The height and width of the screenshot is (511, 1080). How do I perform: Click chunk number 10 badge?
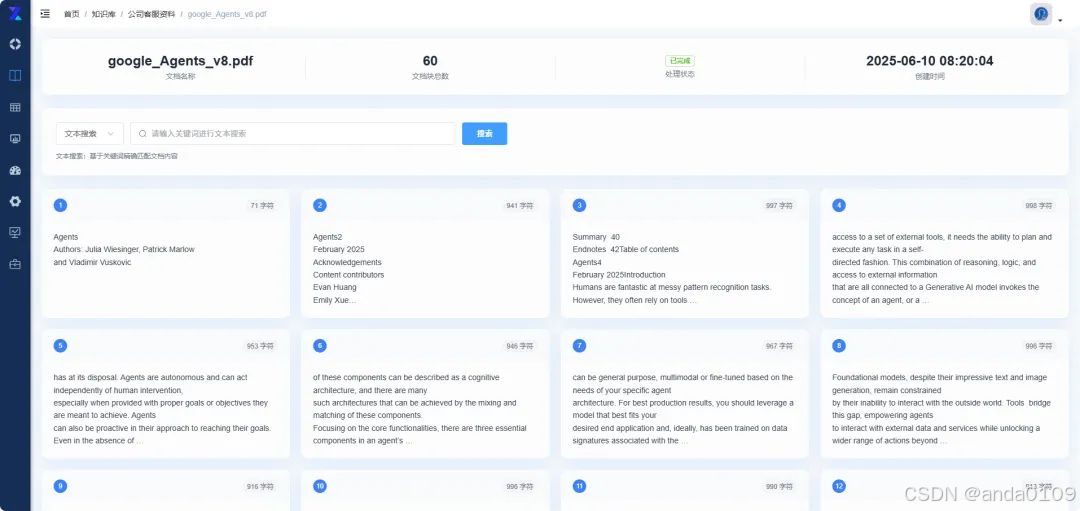point(320,486)
